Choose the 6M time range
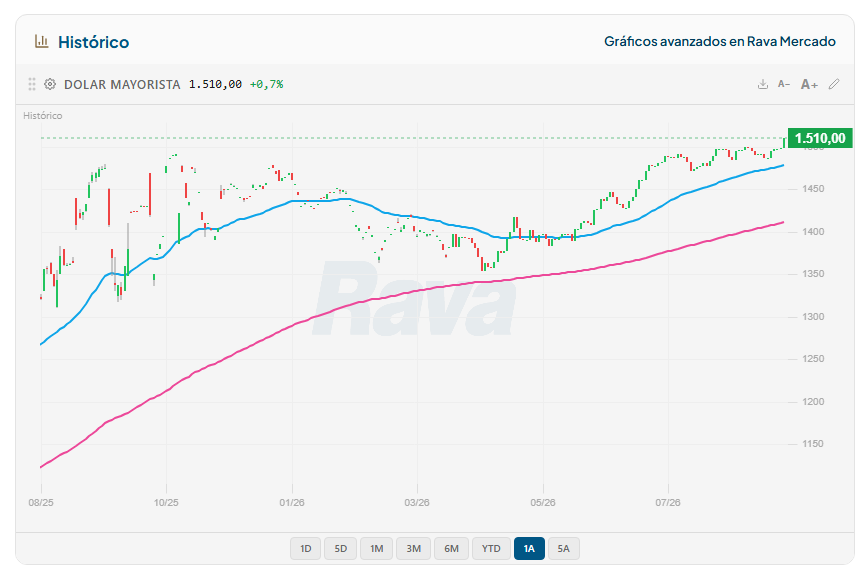Viewport: 868px width, 584px height. (x=452, y=549)
